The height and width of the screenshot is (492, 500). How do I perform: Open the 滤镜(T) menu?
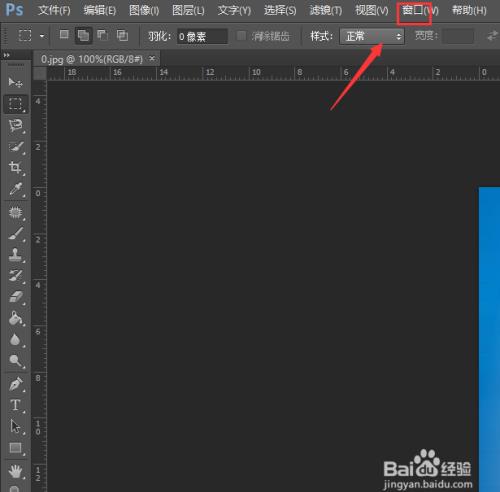pyautogui.click(x=325, y=10)
